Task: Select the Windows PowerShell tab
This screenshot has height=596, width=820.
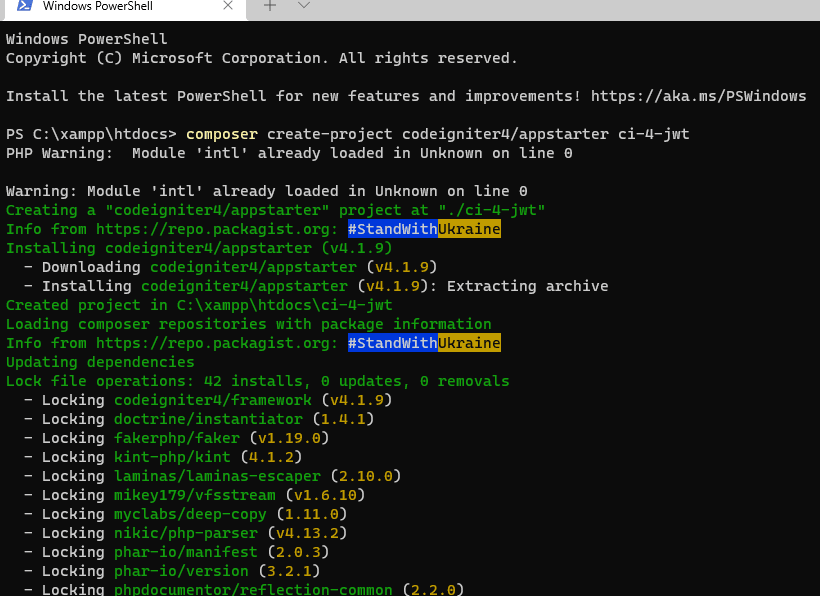Action: tap(124, 8)
